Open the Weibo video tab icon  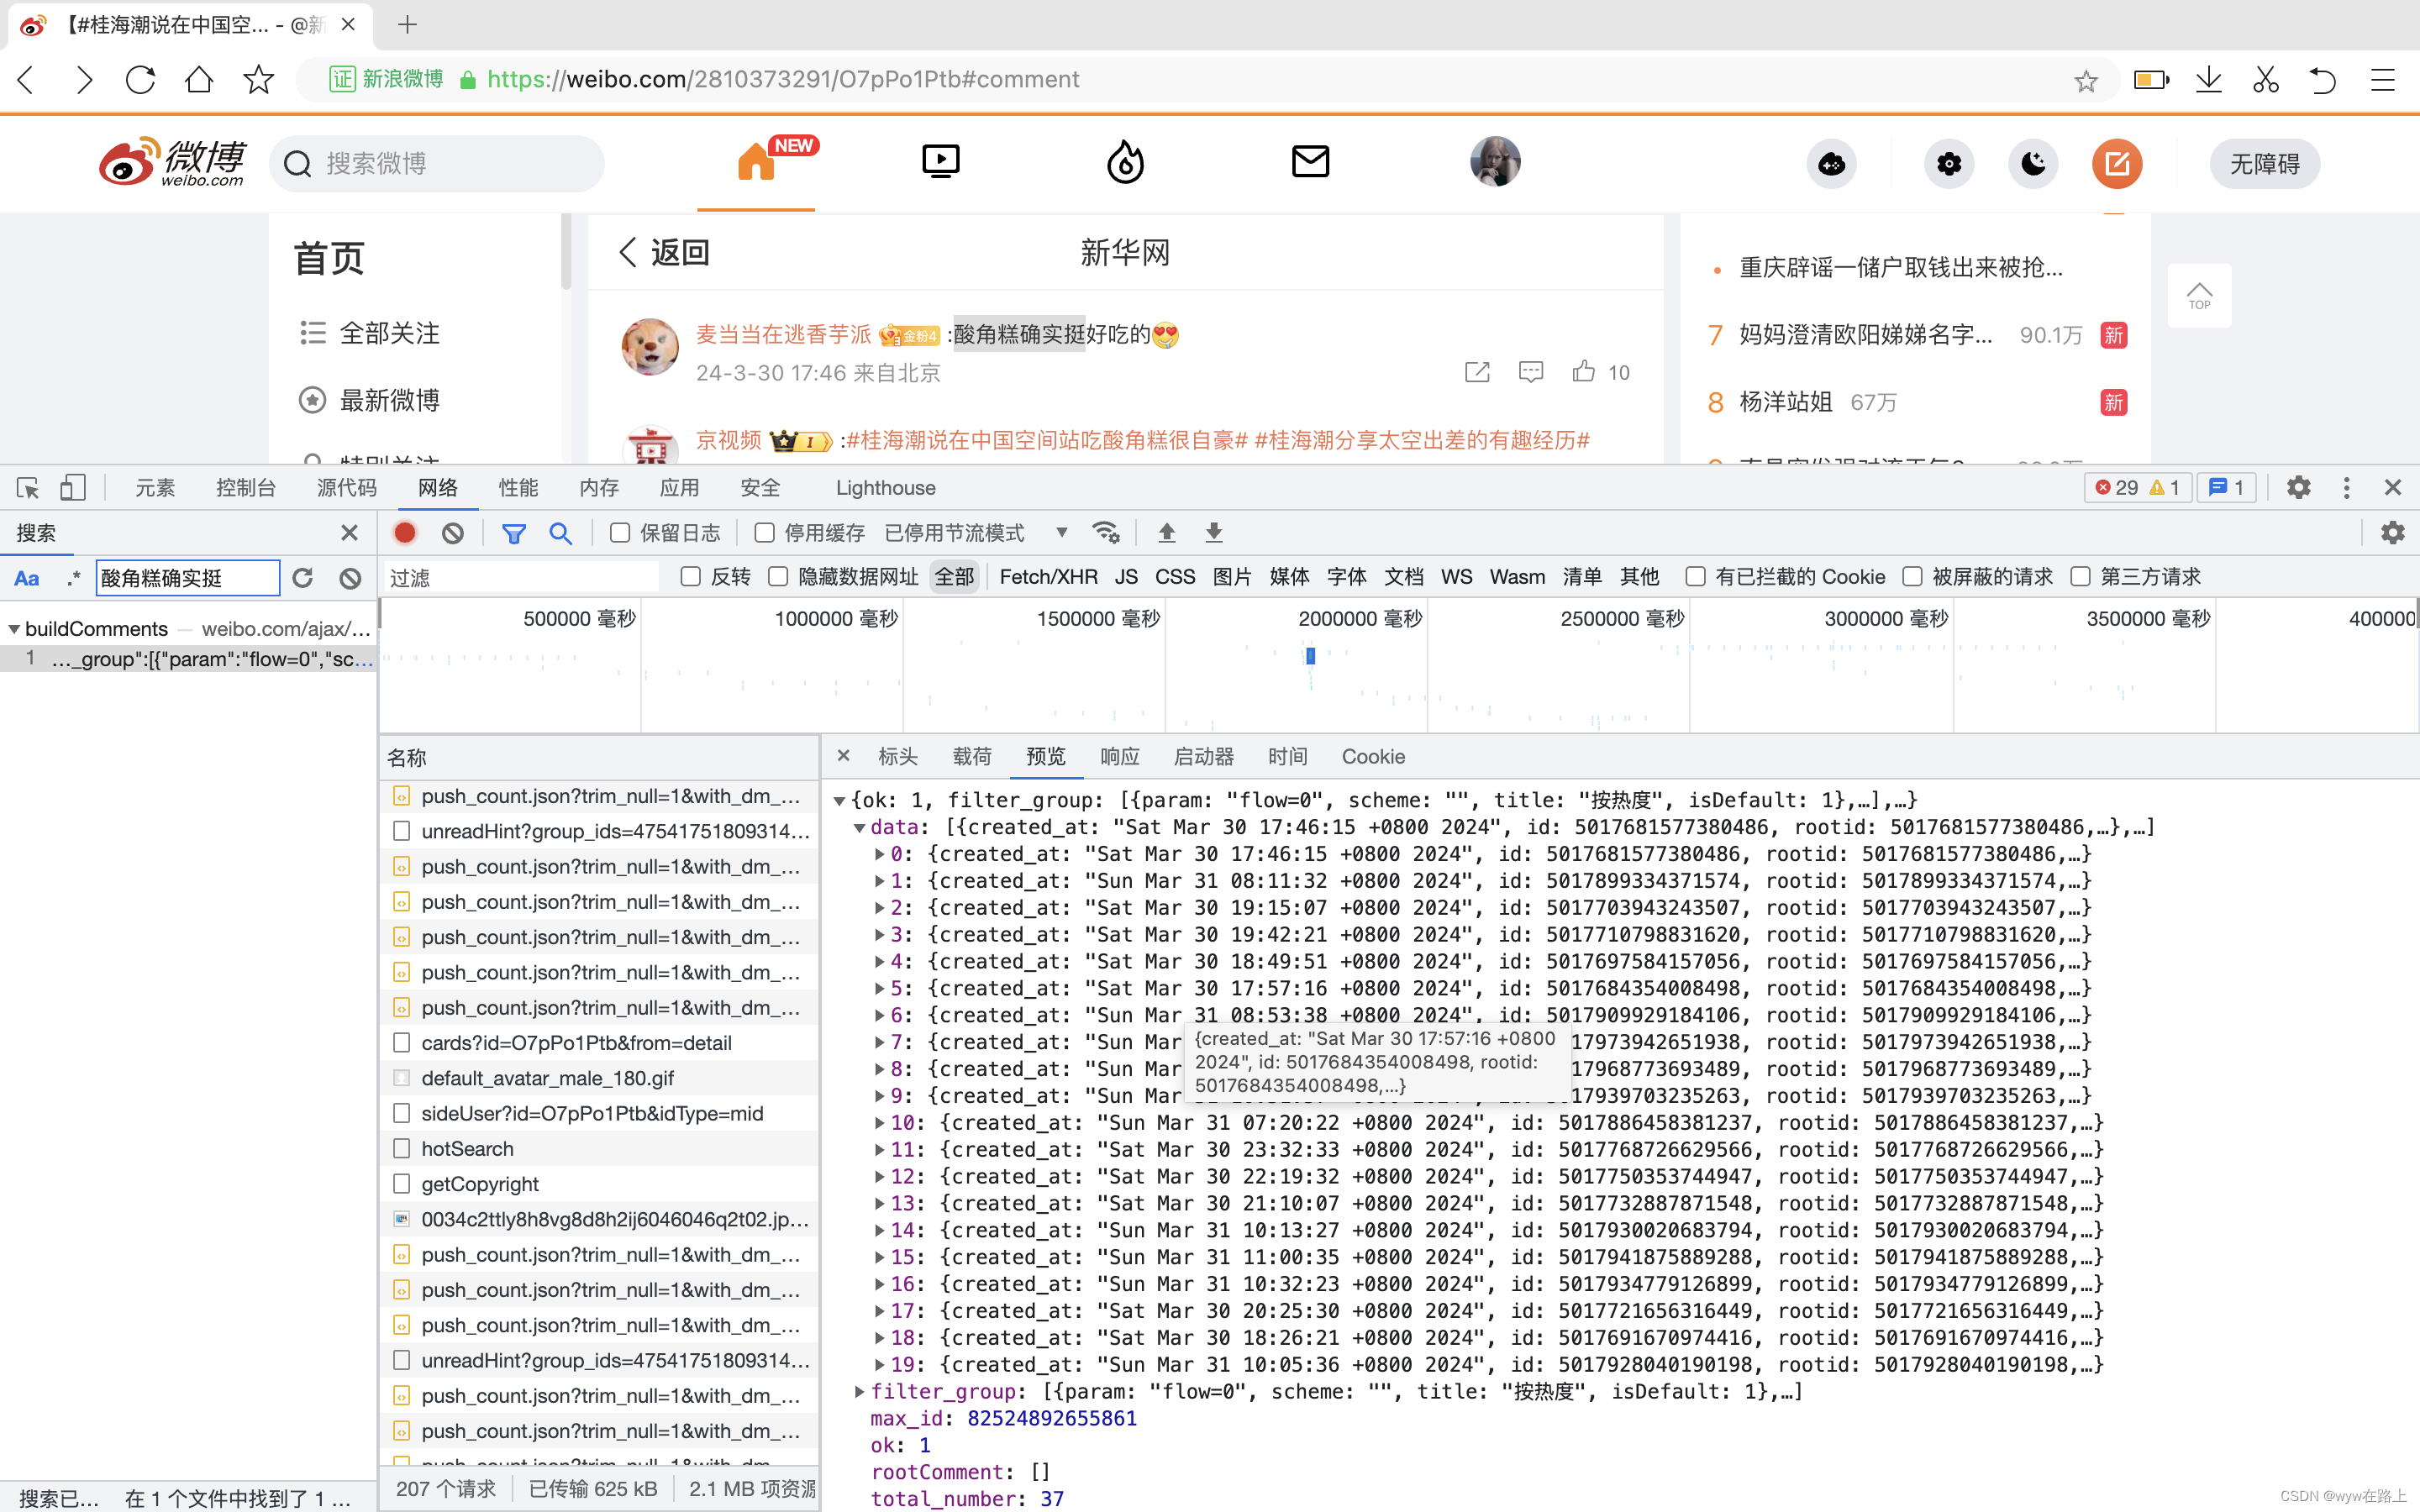(x=940, y=162)
